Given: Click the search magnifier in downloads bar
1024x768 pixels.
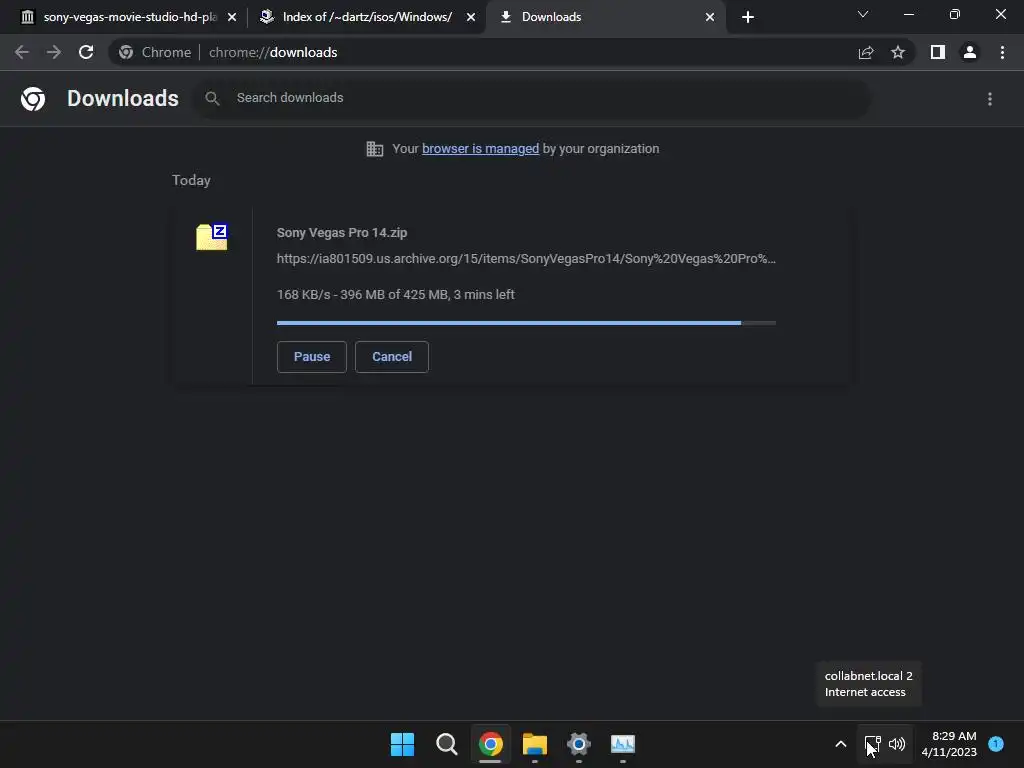Looking at the screenshot, I should 212,98.
